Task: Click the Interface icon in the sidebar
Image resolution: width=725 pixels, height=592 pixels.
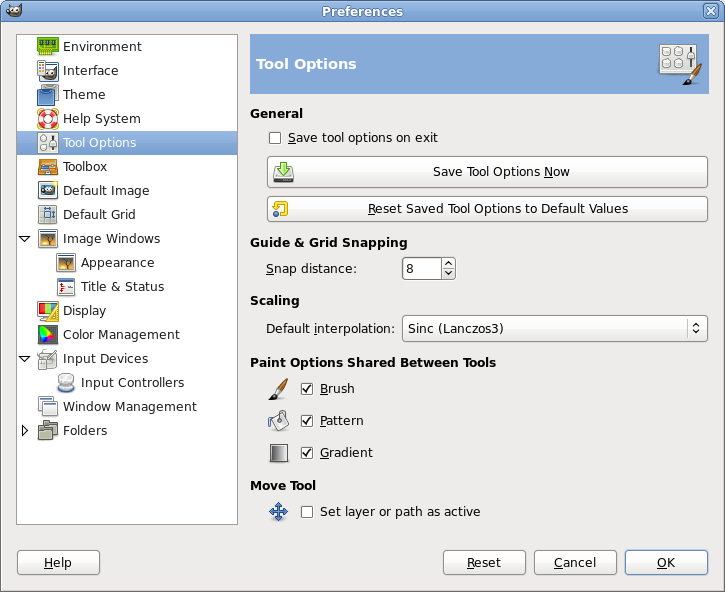Action: click(x=48, y=70)
